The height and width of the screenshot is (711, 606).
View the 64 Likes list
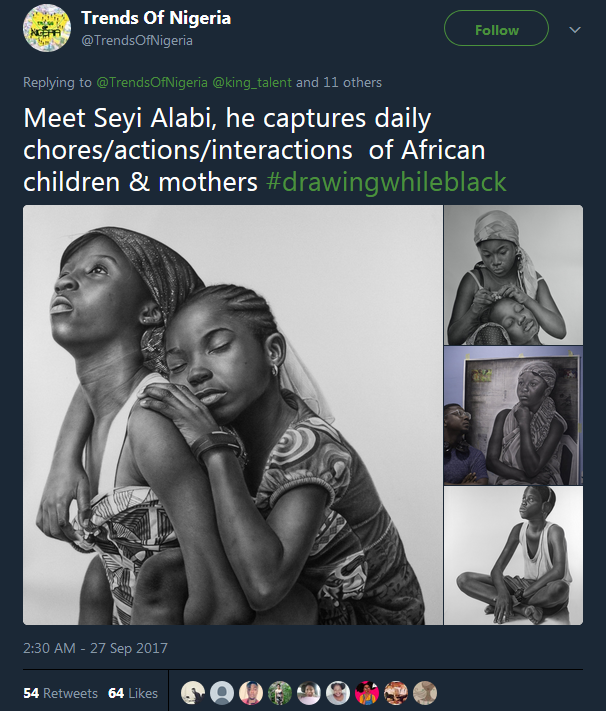[132, 693]
